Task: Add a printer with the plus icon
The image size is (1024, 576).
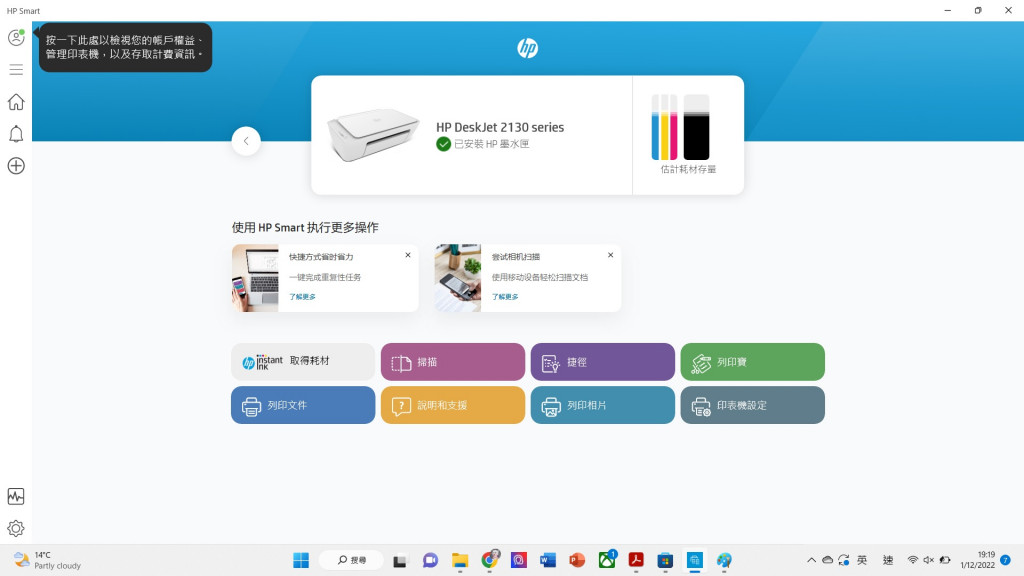Action: coord(16,166)
